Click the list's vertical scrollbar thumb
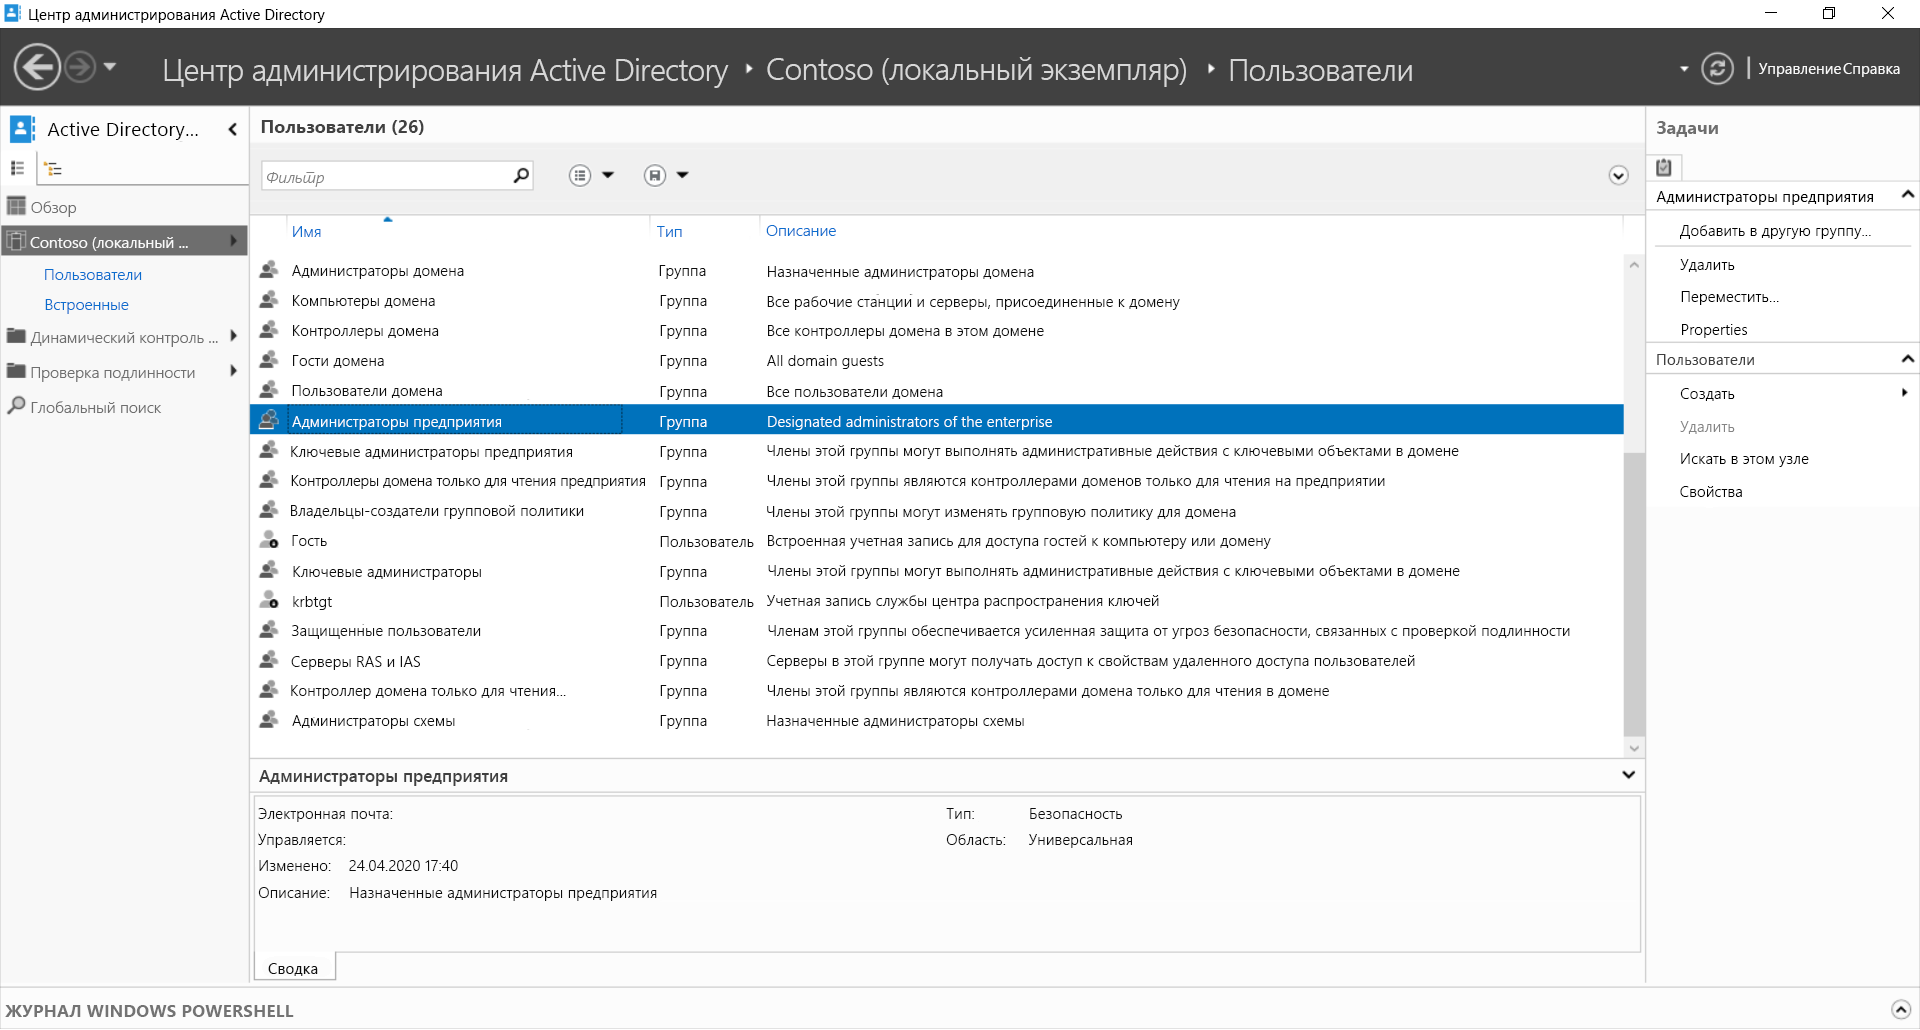 tap(1633, 594)
